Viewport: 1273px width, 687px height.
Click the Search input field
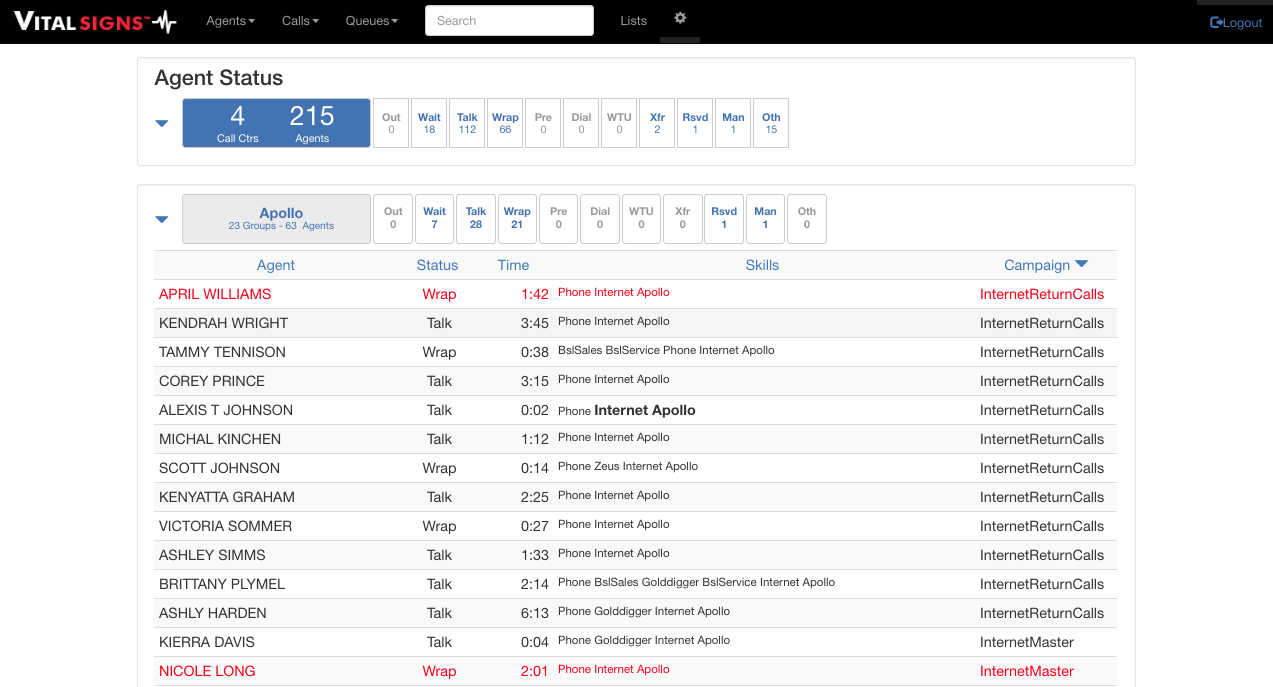tap(509, 21)
